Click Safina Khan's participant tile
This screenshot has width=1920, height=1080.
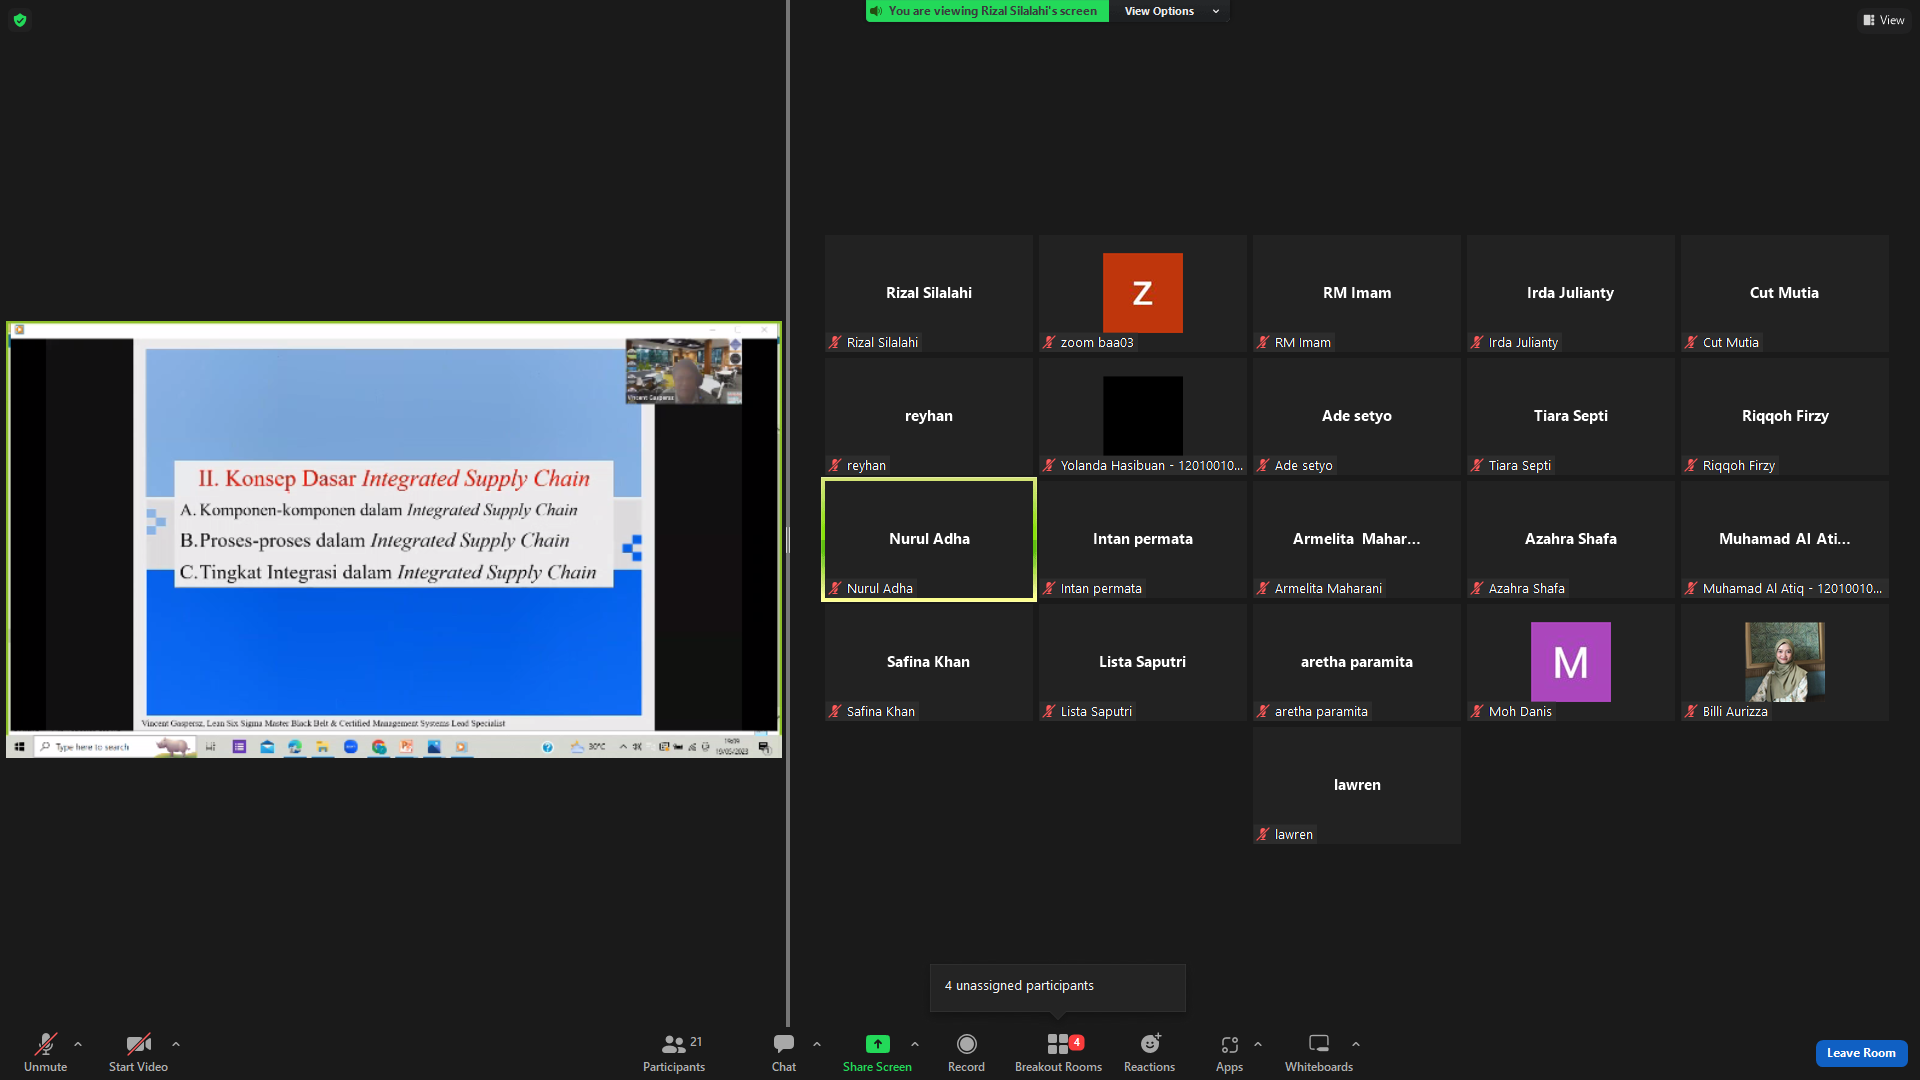(x=929, y=662)
